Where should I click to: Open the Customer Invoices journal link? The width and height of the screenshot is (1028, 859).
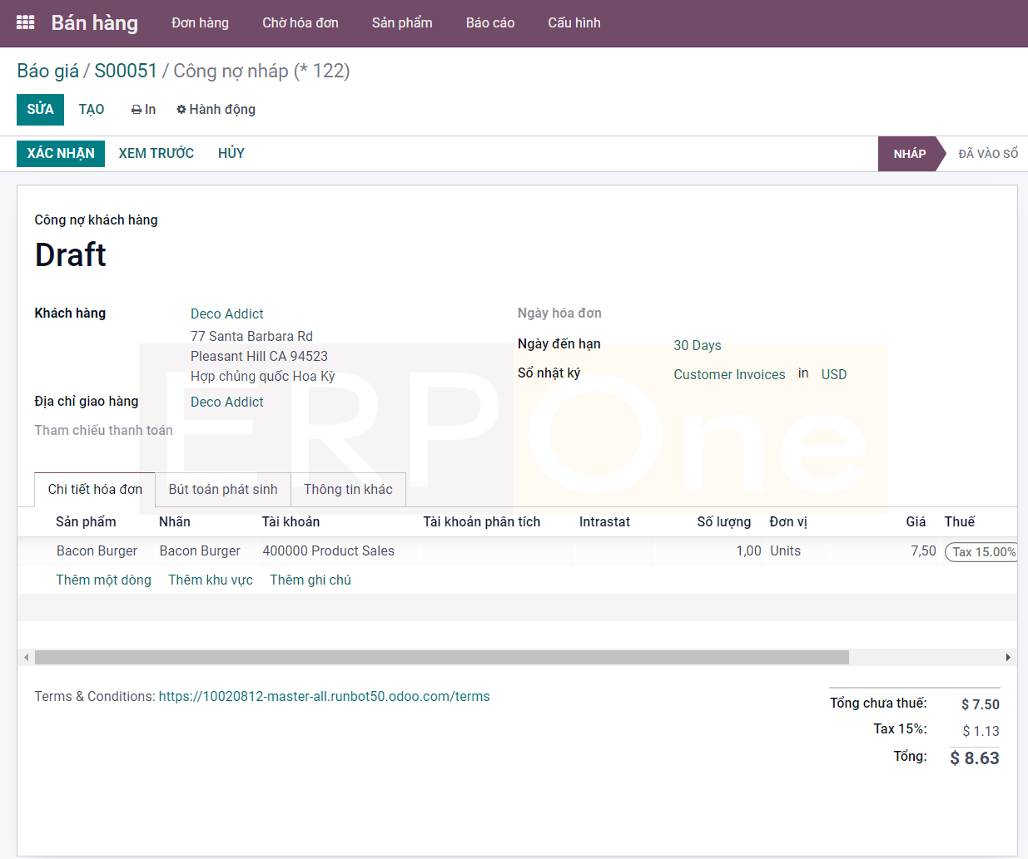[729, 374]
